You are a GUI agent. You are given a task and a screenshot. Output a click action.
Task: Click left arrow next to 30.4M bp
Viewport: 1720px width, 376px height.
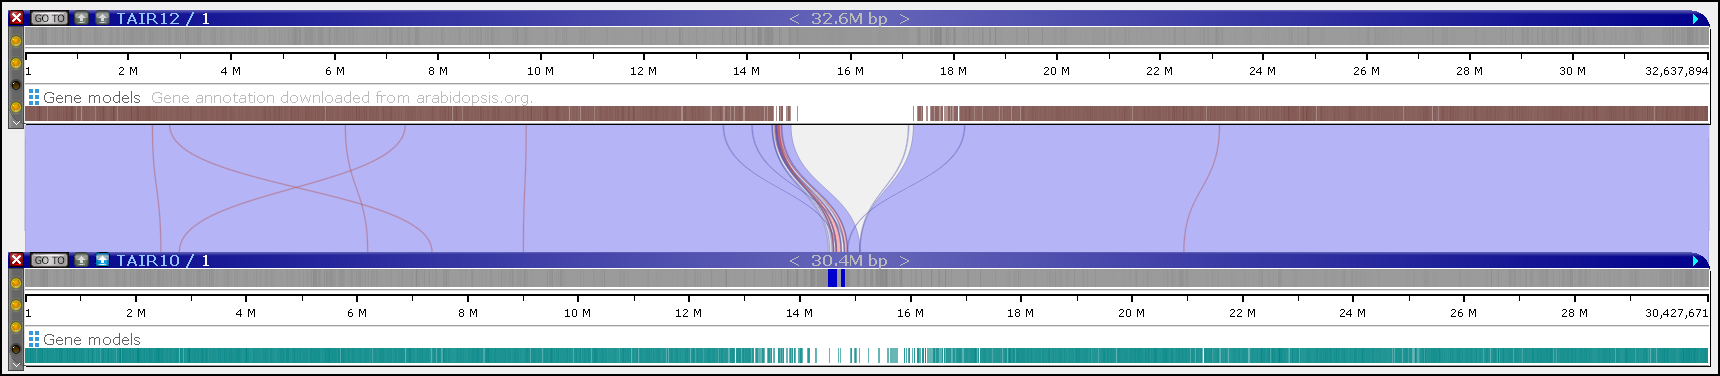[794, 260]
